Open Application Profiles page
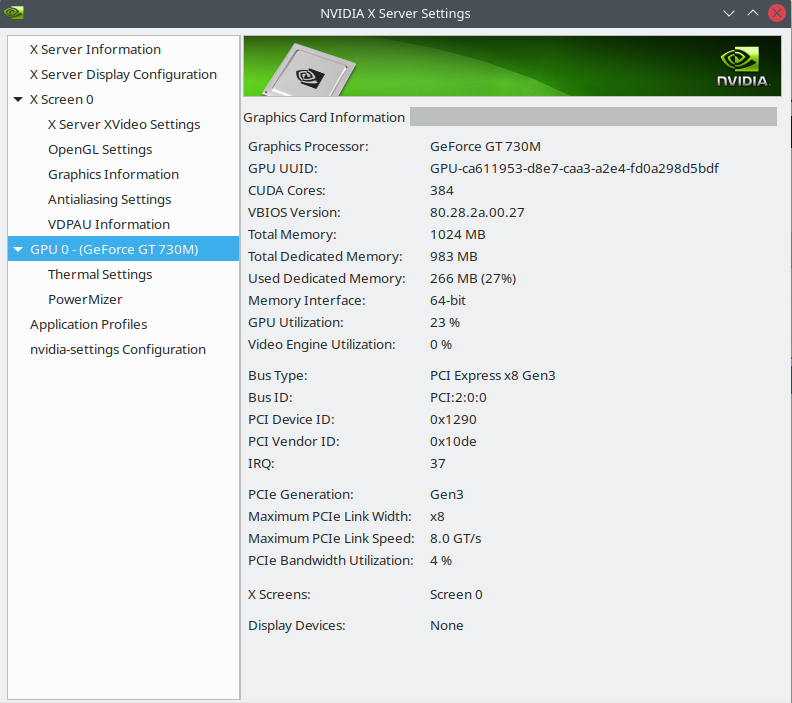The image size is (792, 703). [88, 324]
